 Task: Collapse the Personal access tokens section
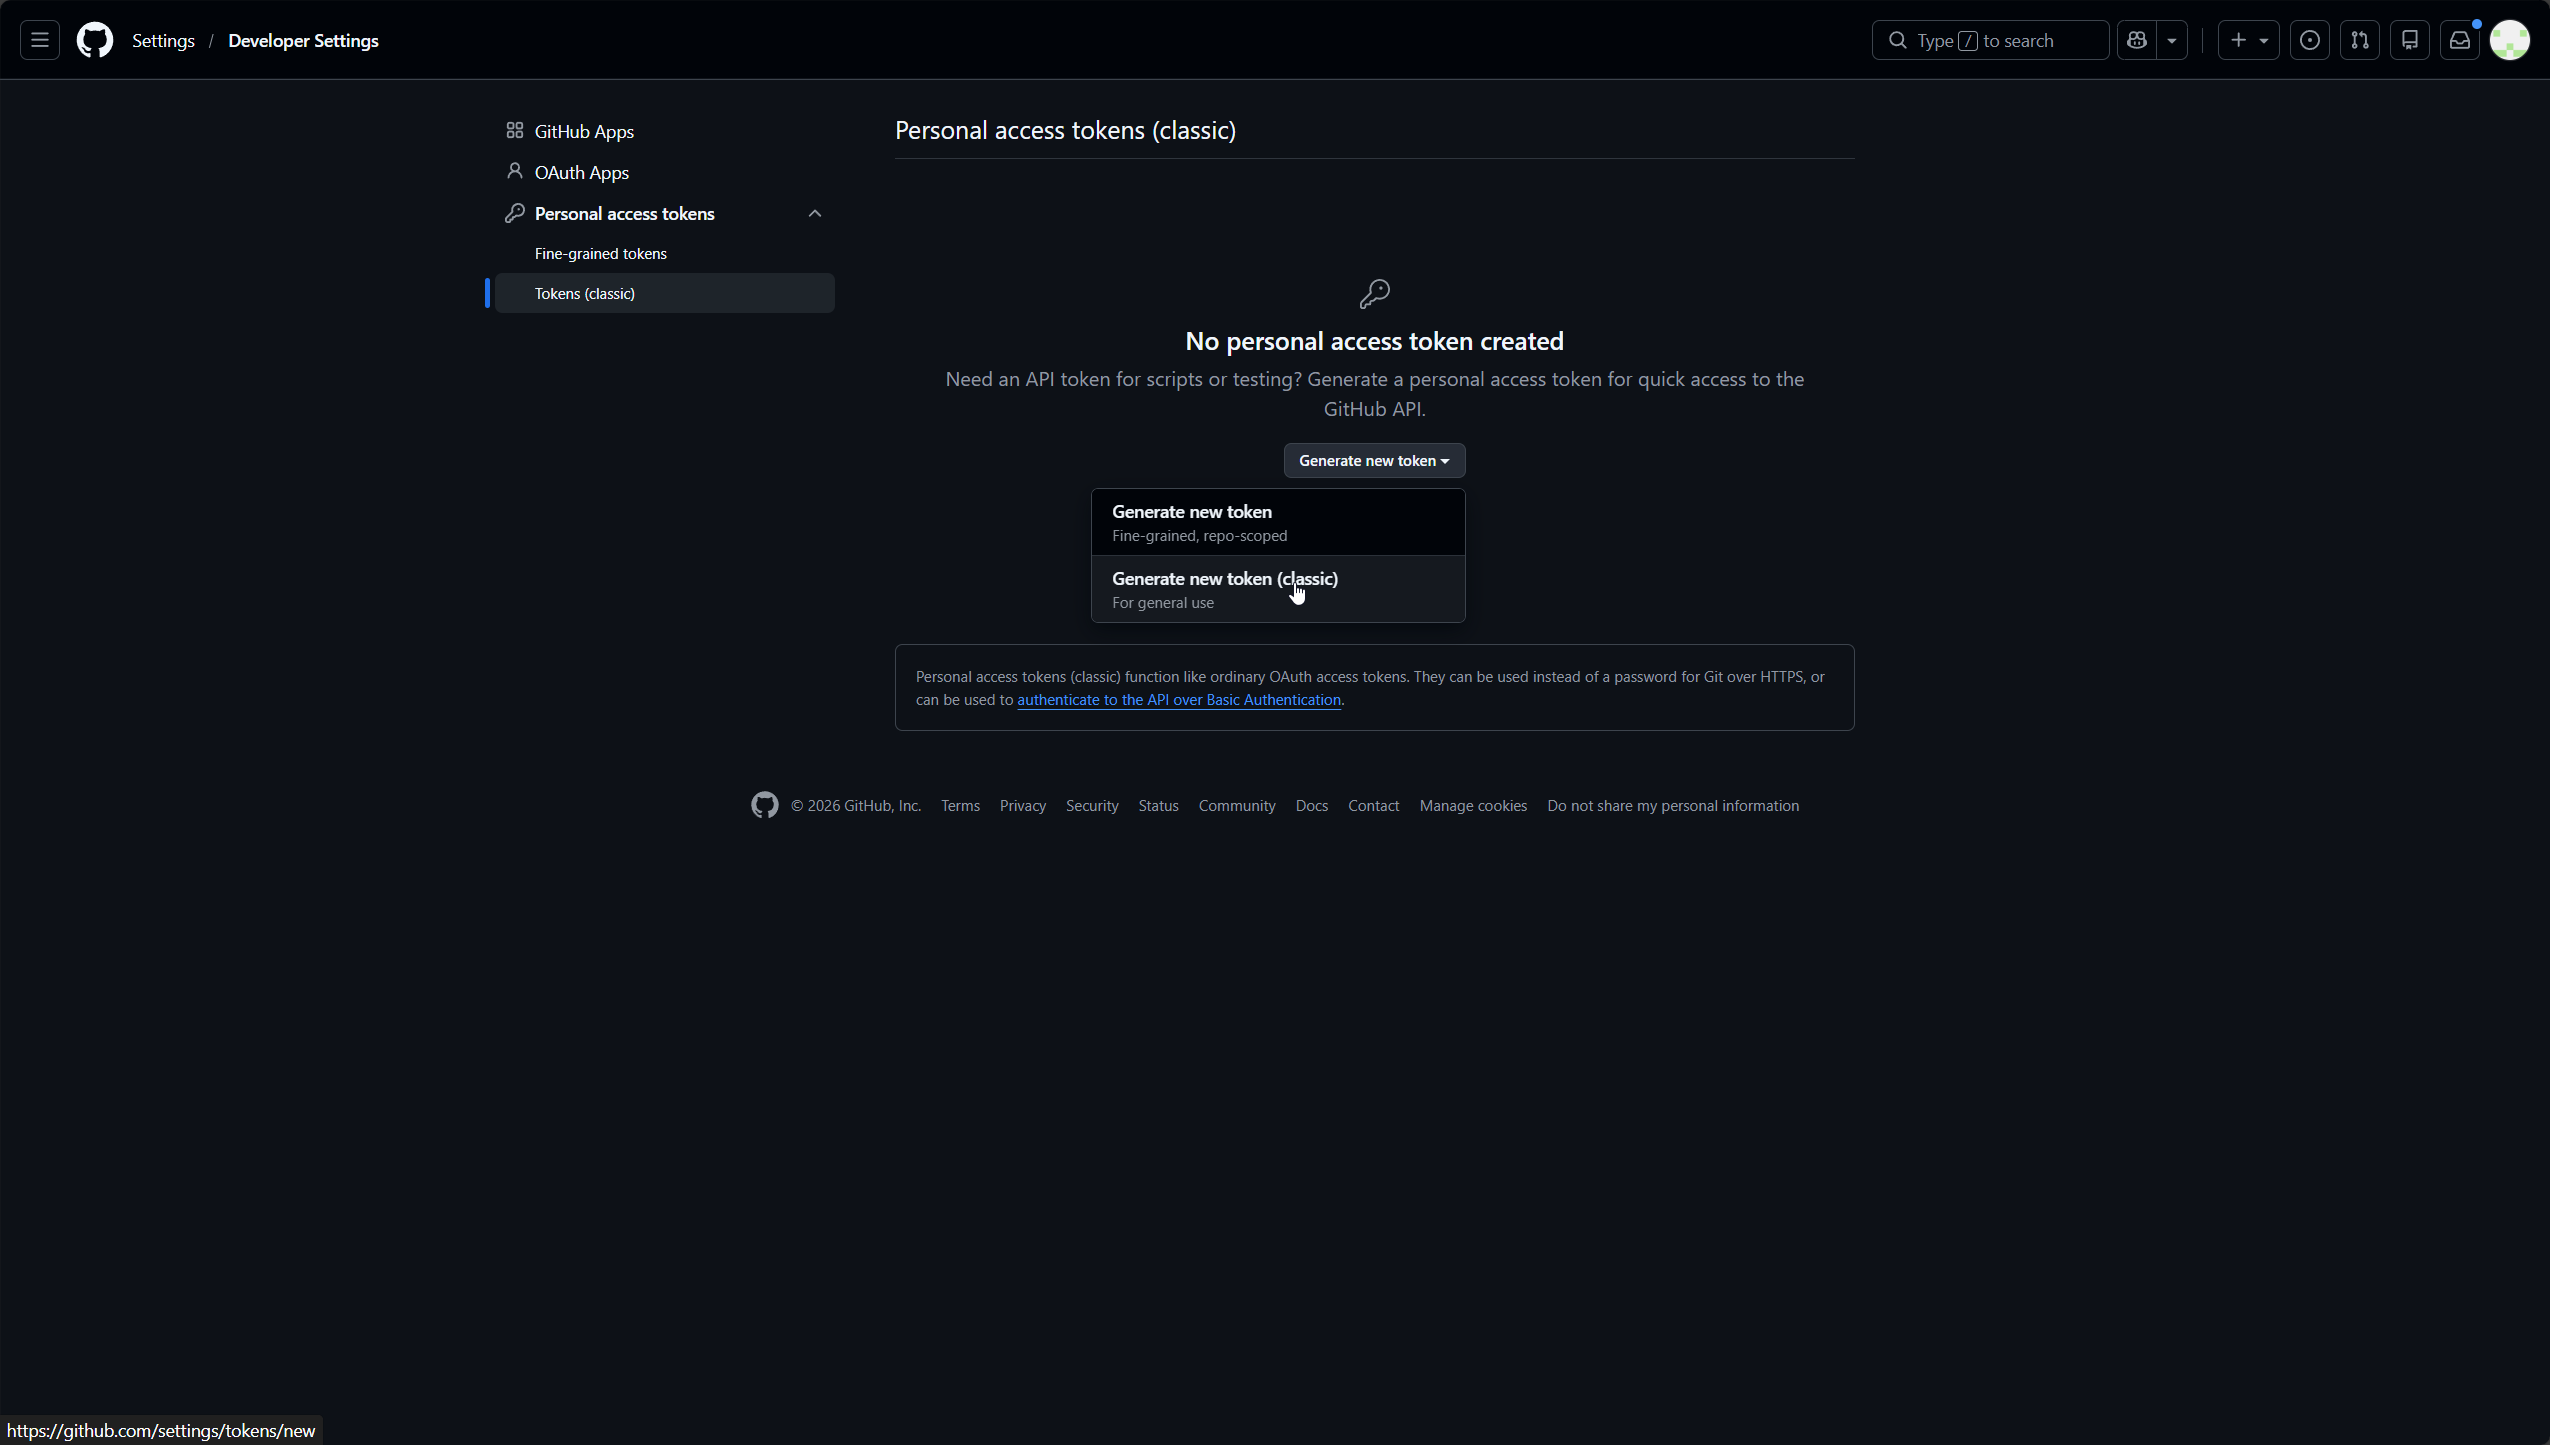tap(814, 213)
